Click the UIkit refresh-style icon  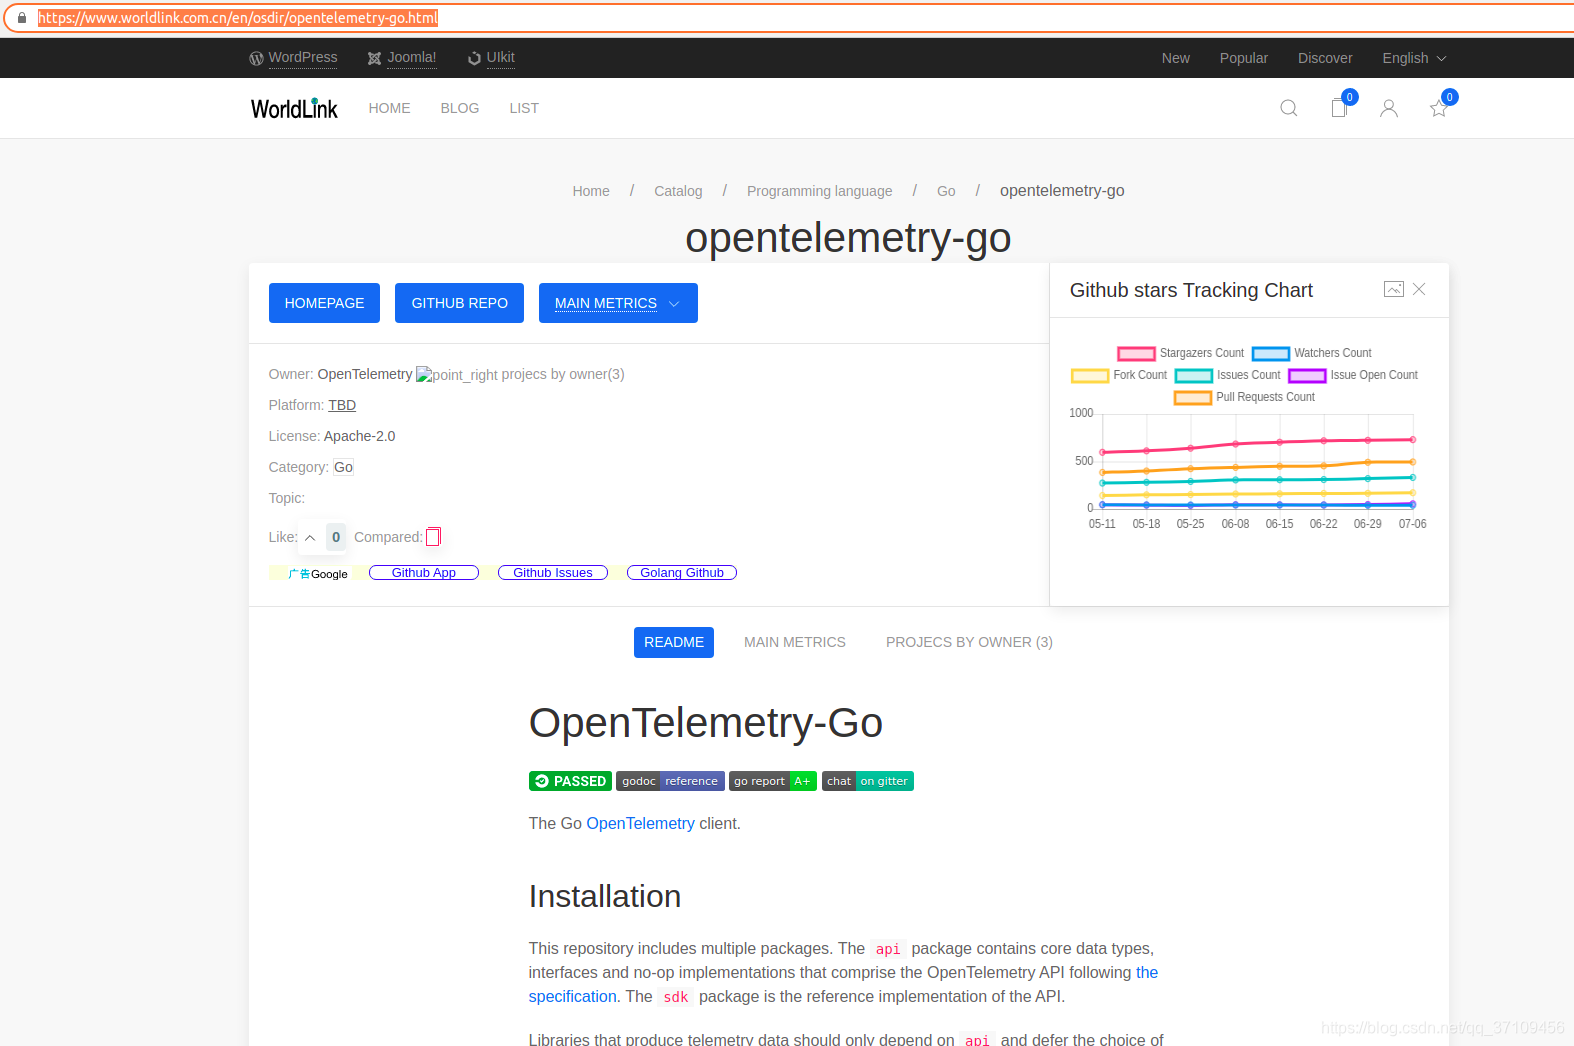pos(474,58)
